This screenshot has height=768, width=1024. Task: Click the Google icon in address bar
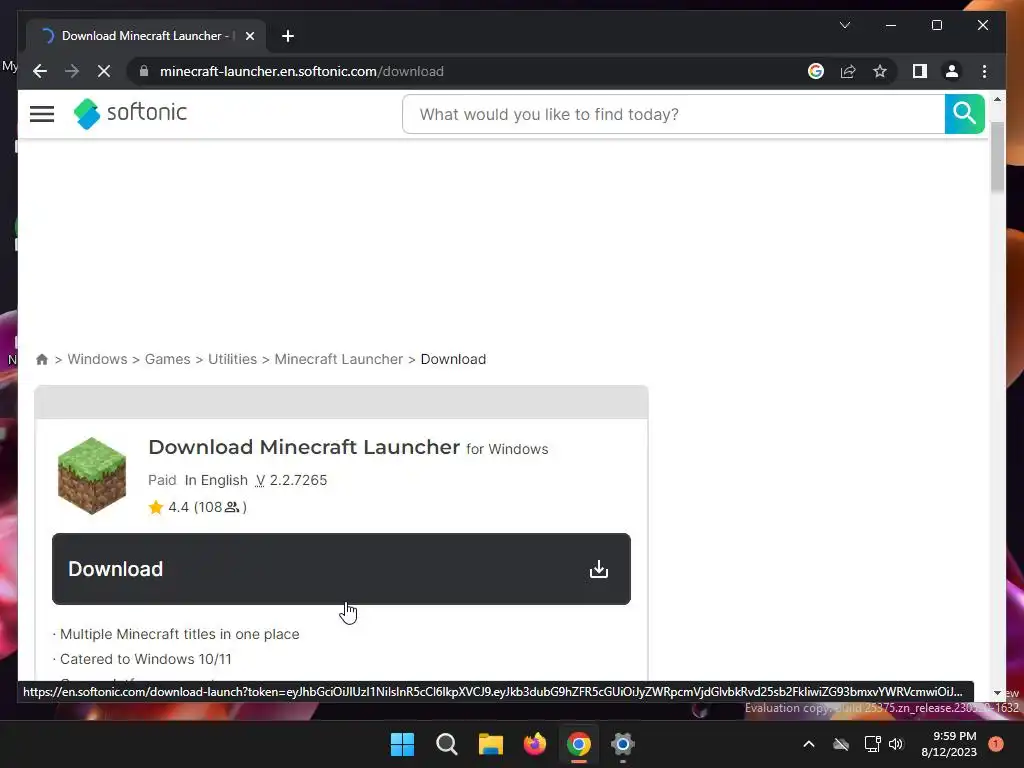[816, 71]
